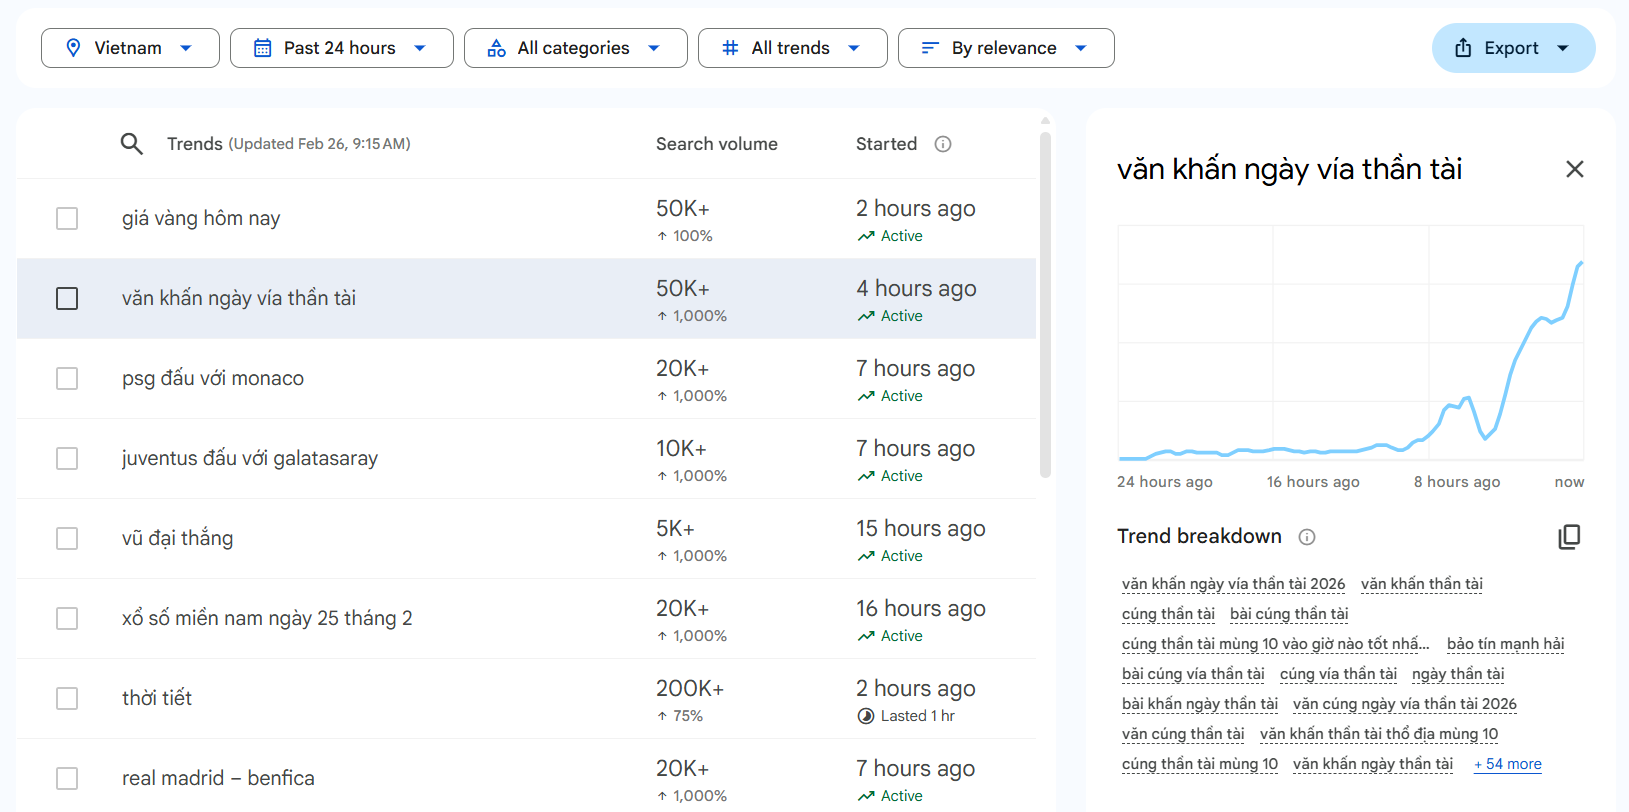
Task: Open breakdown term văn khấn thần tài thổ địa mùng 10
Action: pos(1379,734)
